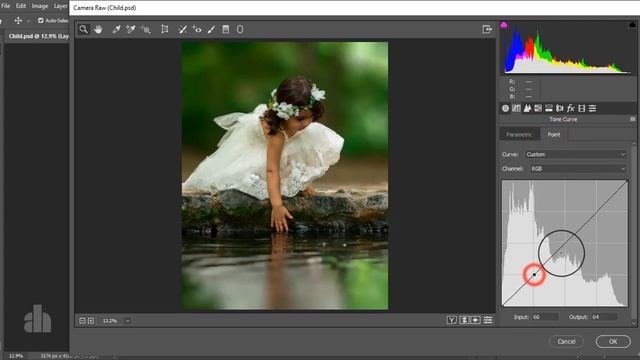The height and width of the screenshot is (360, 640).
Task: Select the curve control point at input 66
Action: tap(534, 275)
